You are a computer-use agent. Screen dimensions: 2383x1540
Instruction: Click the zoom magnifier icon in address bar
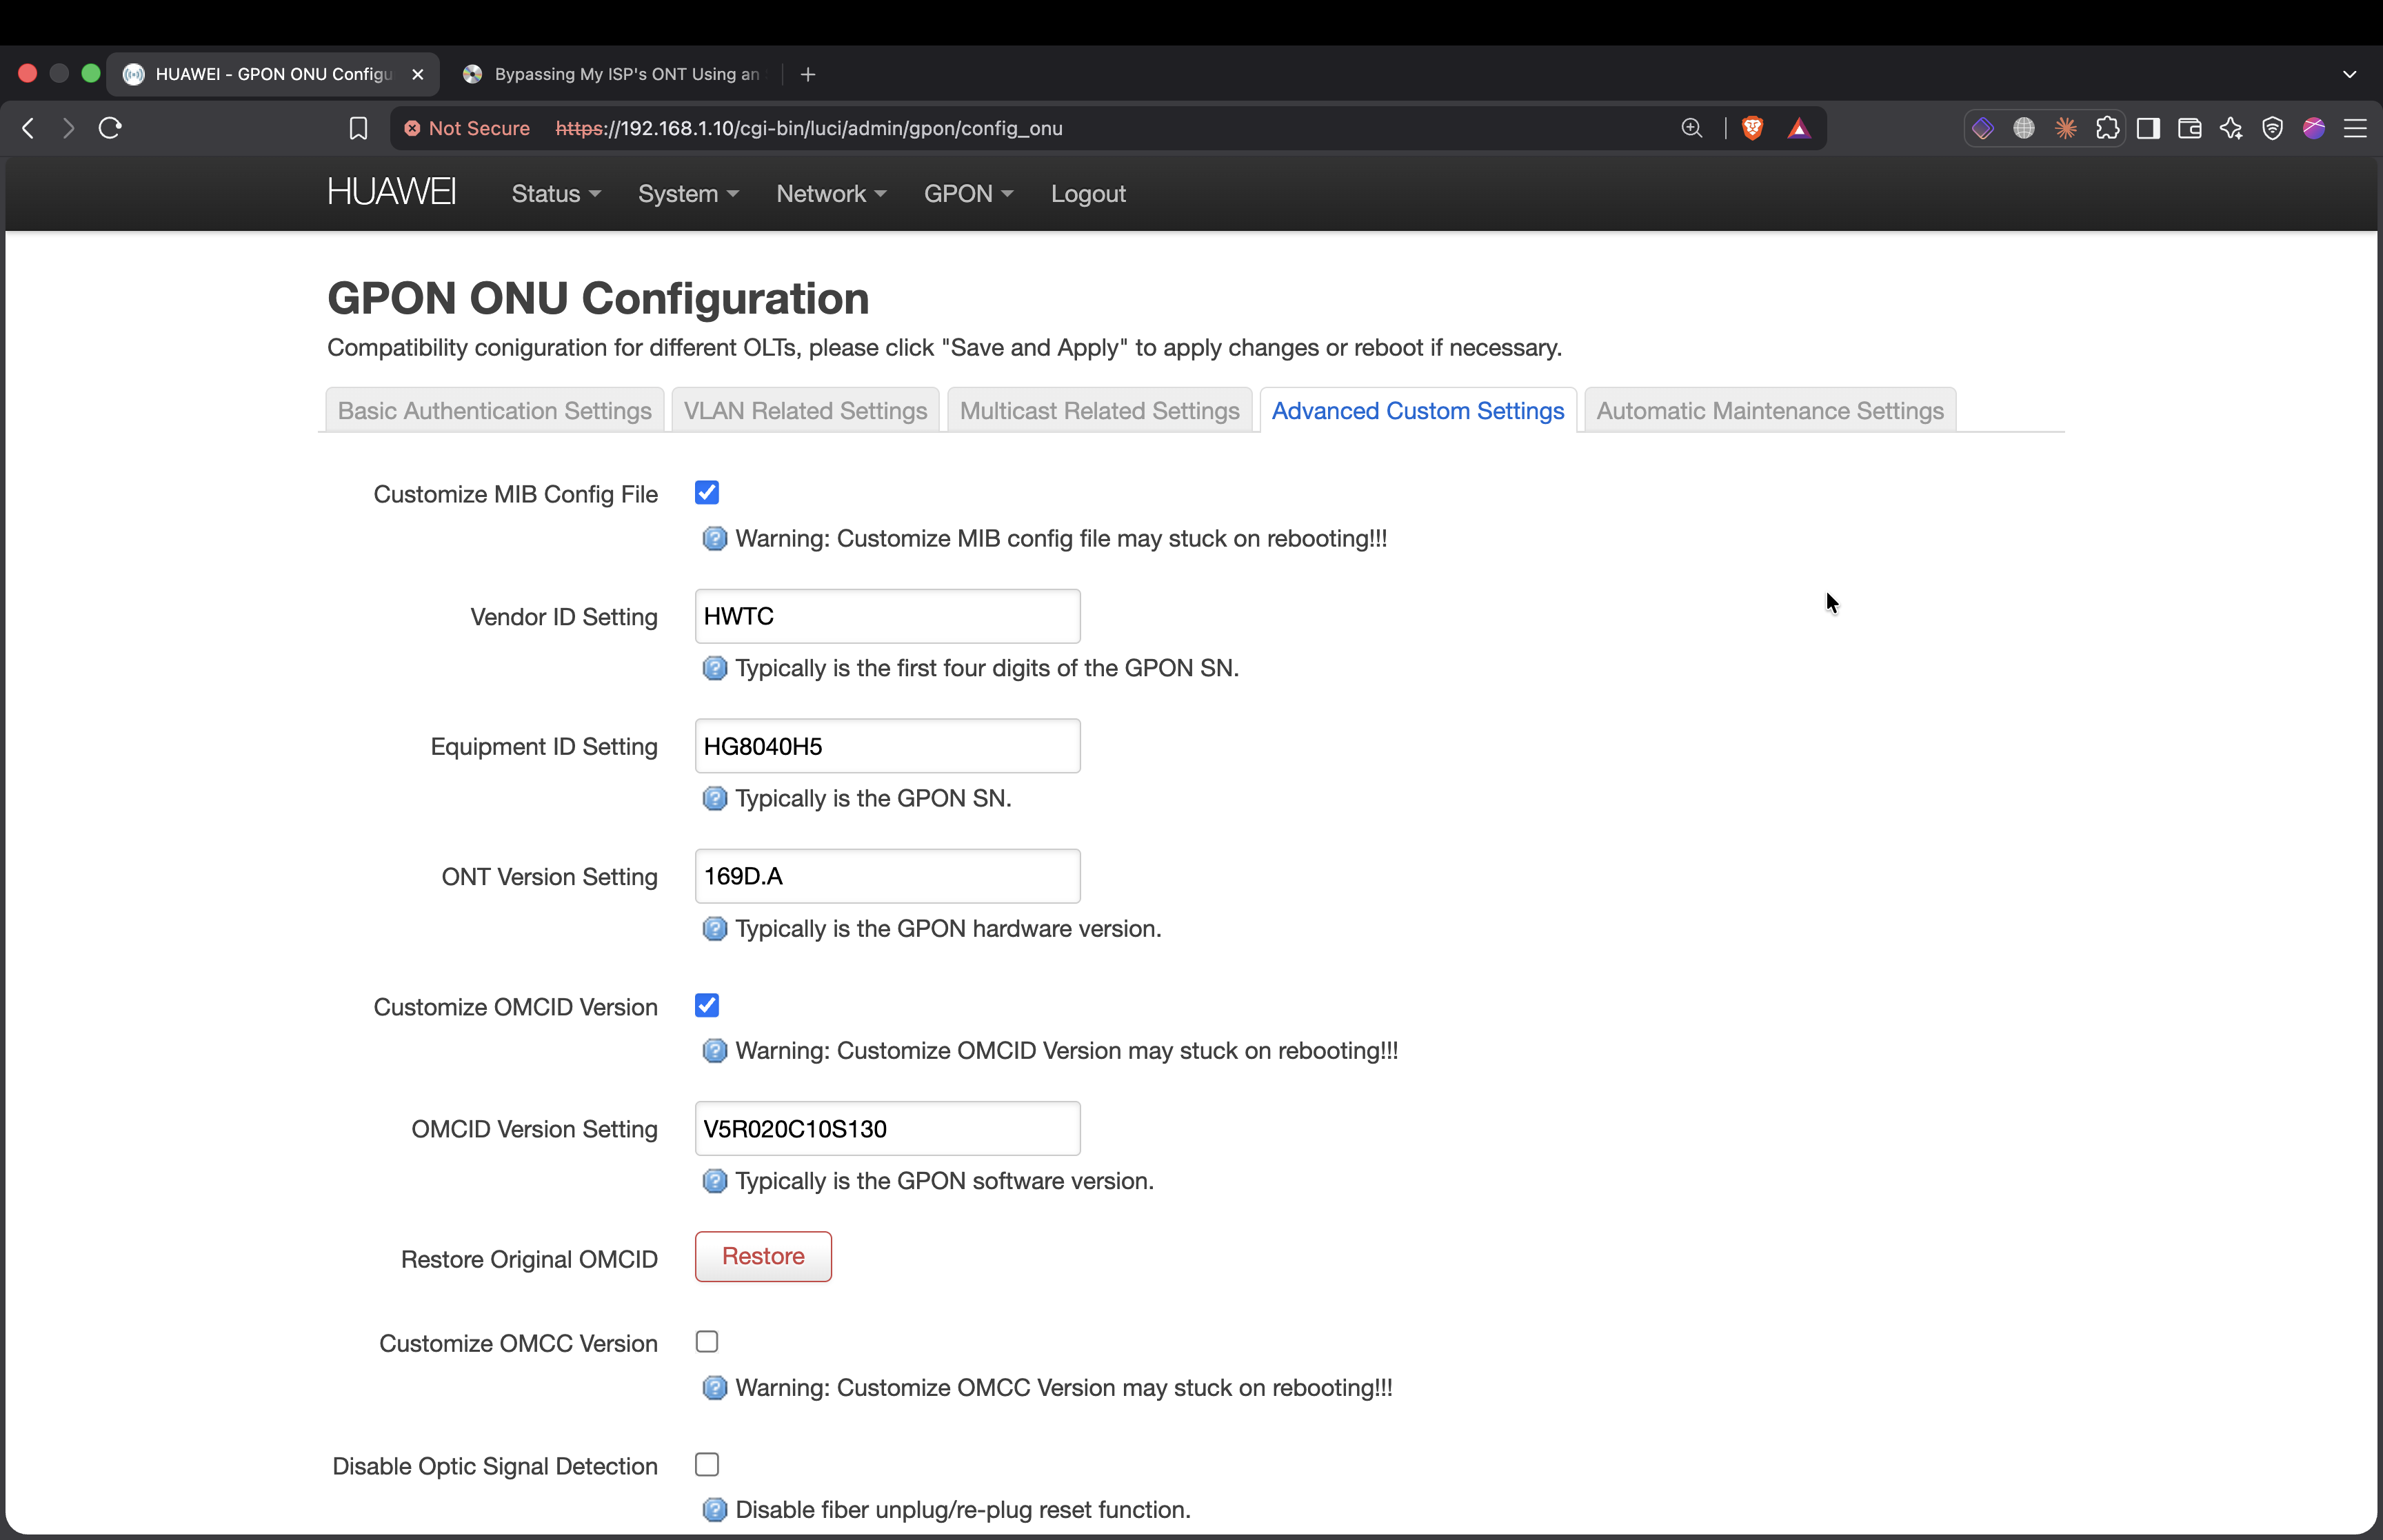[x=1691, y=128]
